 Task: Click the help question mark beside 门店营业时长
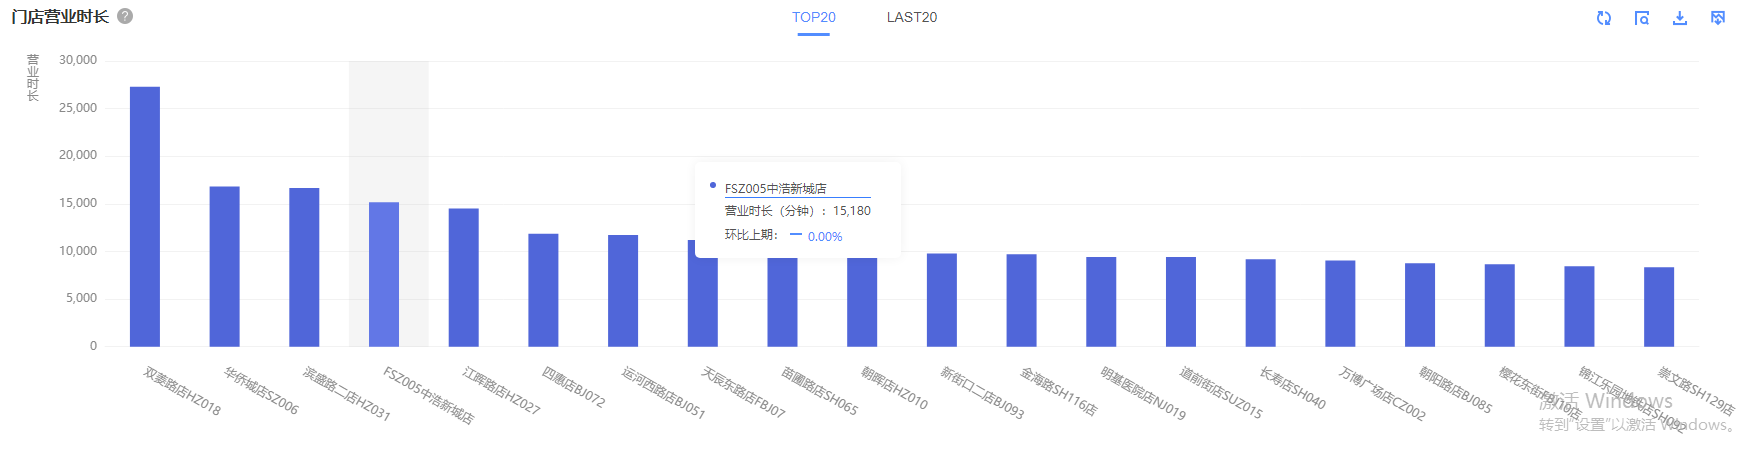point(125,16)
